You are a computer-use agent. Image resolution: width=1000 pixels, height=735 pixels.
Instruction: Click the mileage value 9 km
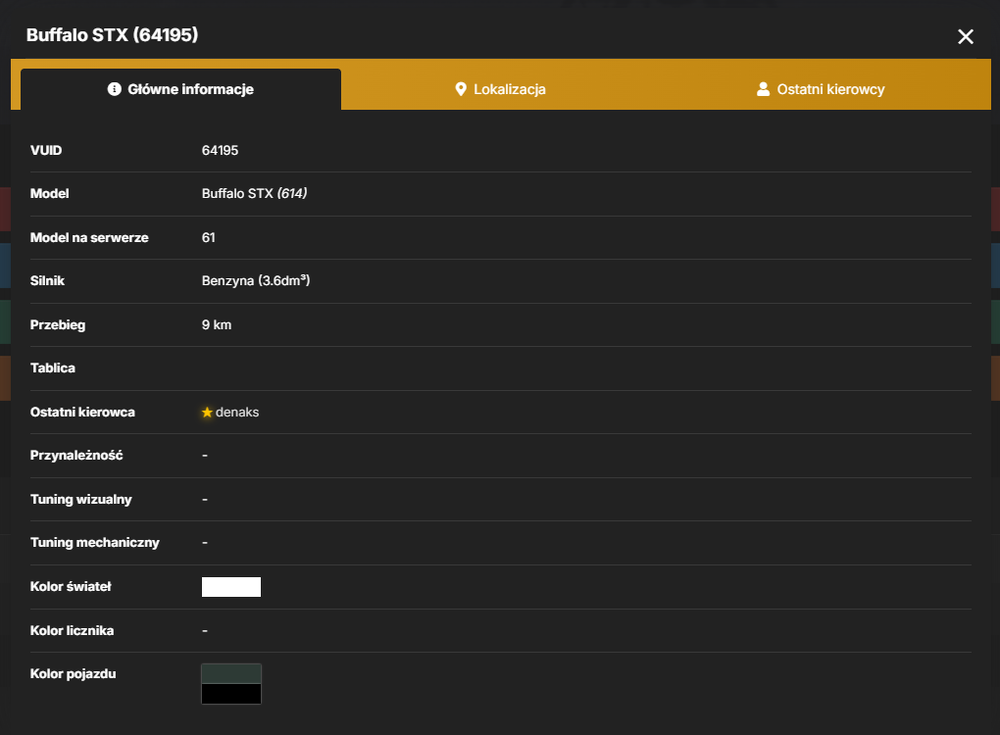click(x=216, y=325)
